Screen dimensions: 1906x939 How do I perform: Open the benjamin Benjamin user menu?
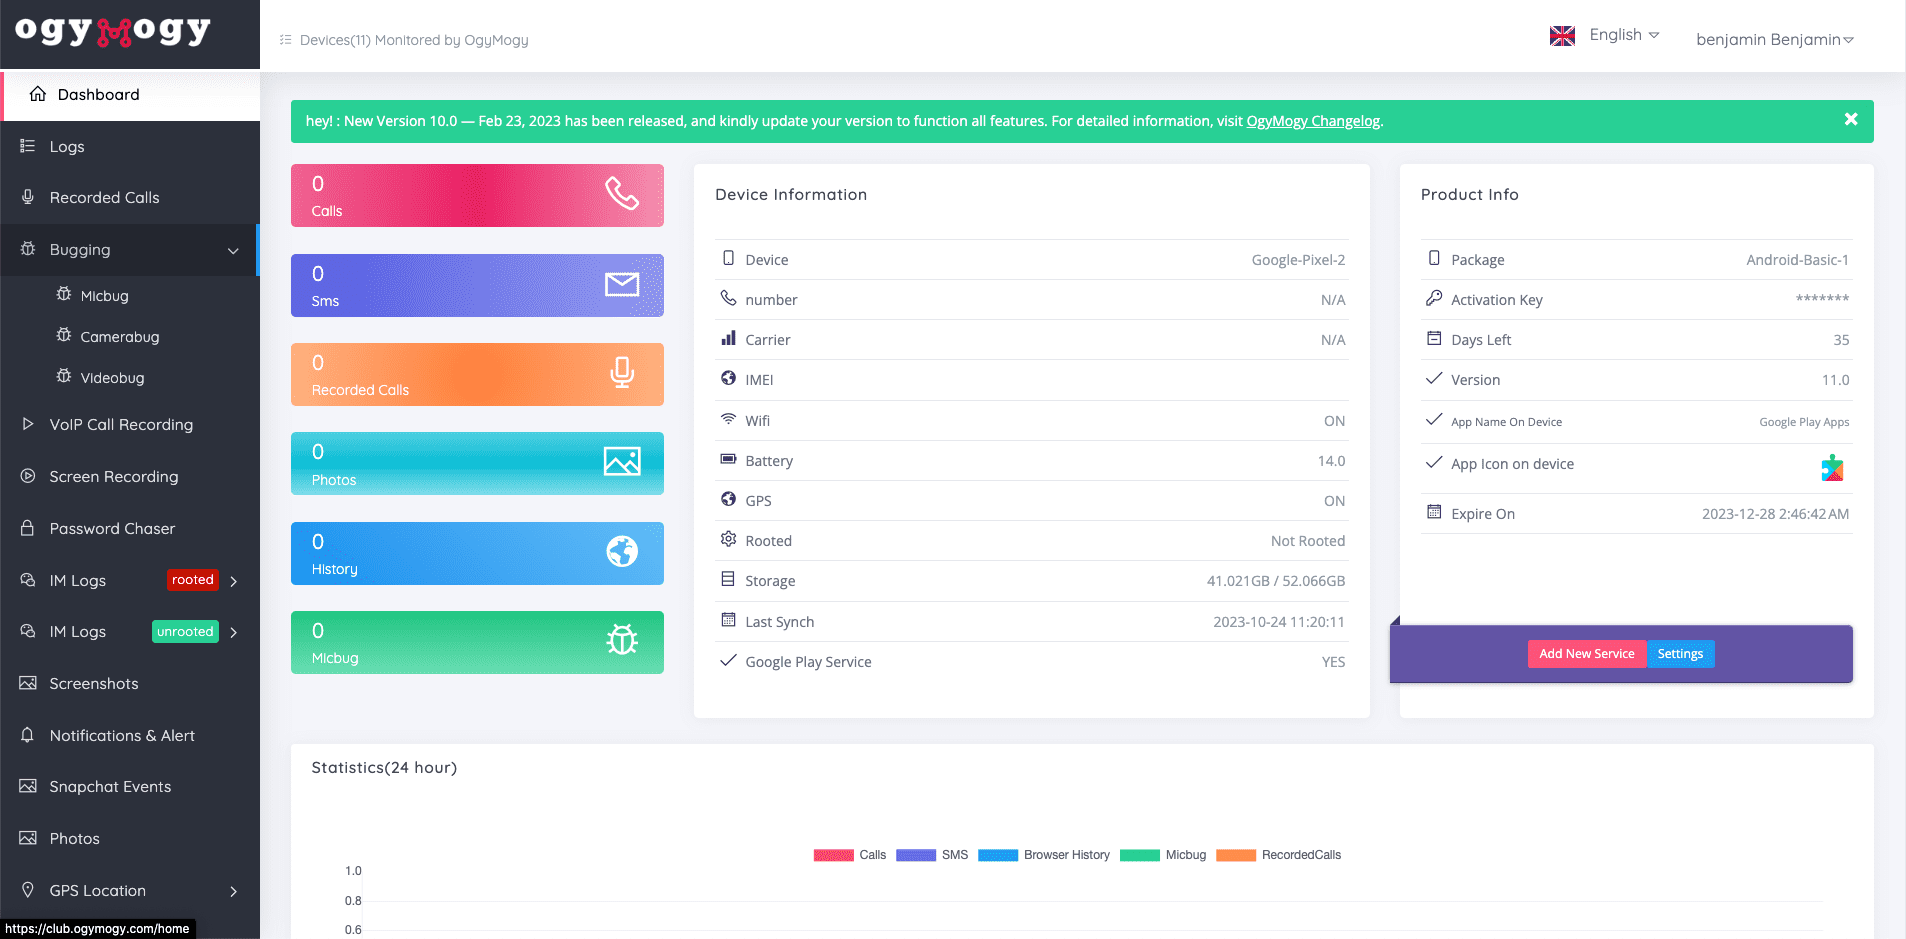1775,39
